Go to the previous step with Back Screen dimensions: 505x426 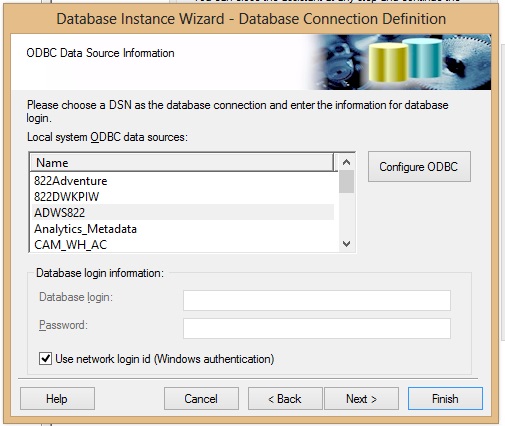click(x=285, y=399)
